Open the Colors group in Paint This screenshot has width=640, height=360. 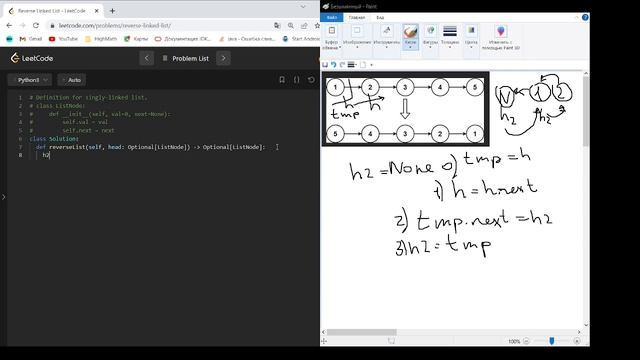click(x=471, y=37)
